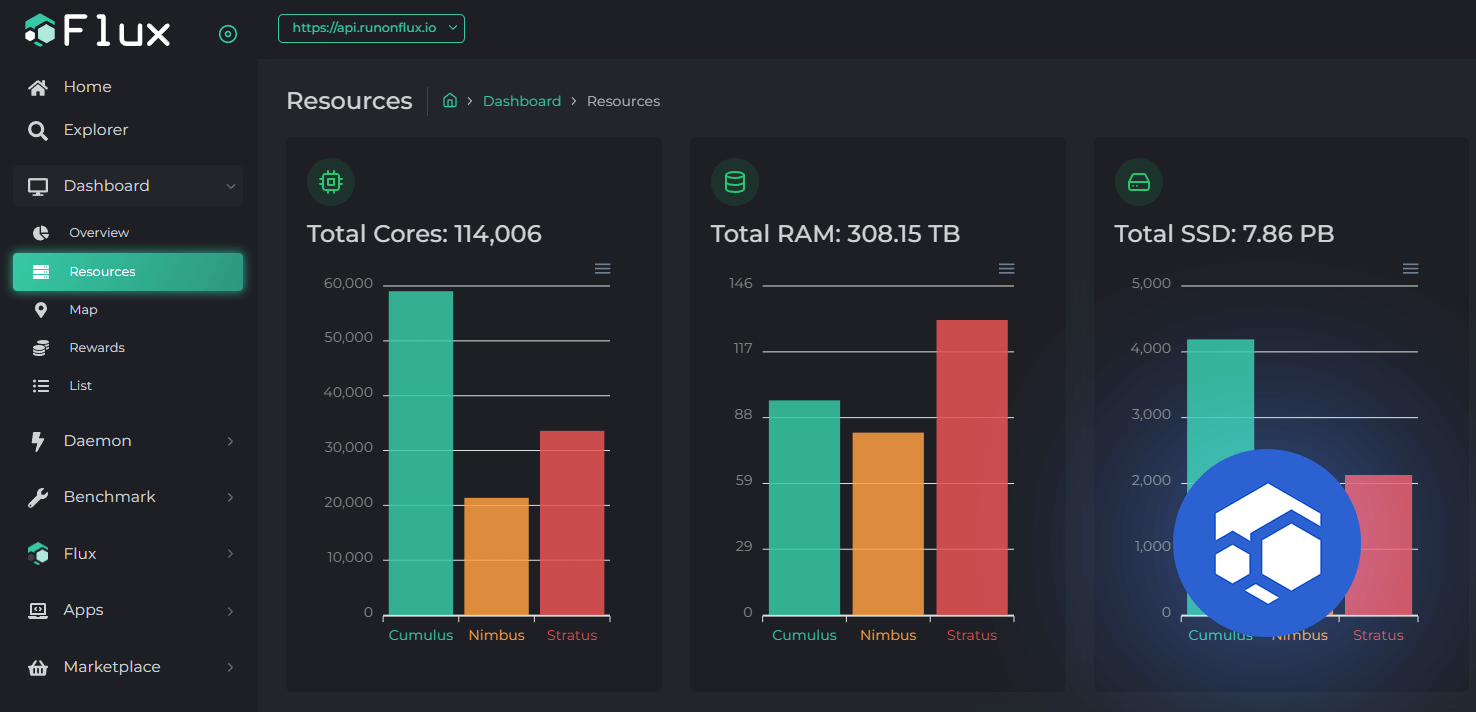Toggle the sidebar collapse circle icon
The height and width of the screenshot is (712, 1476).
tap(228, 34)
